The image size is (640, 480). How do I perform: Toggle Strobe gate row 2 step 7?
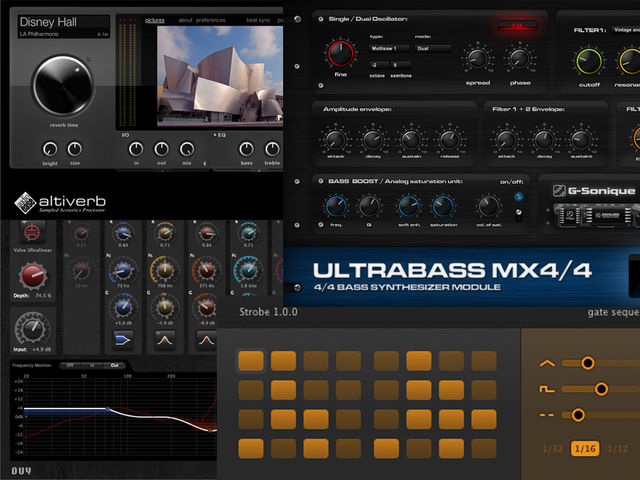(x=451, y=390)
